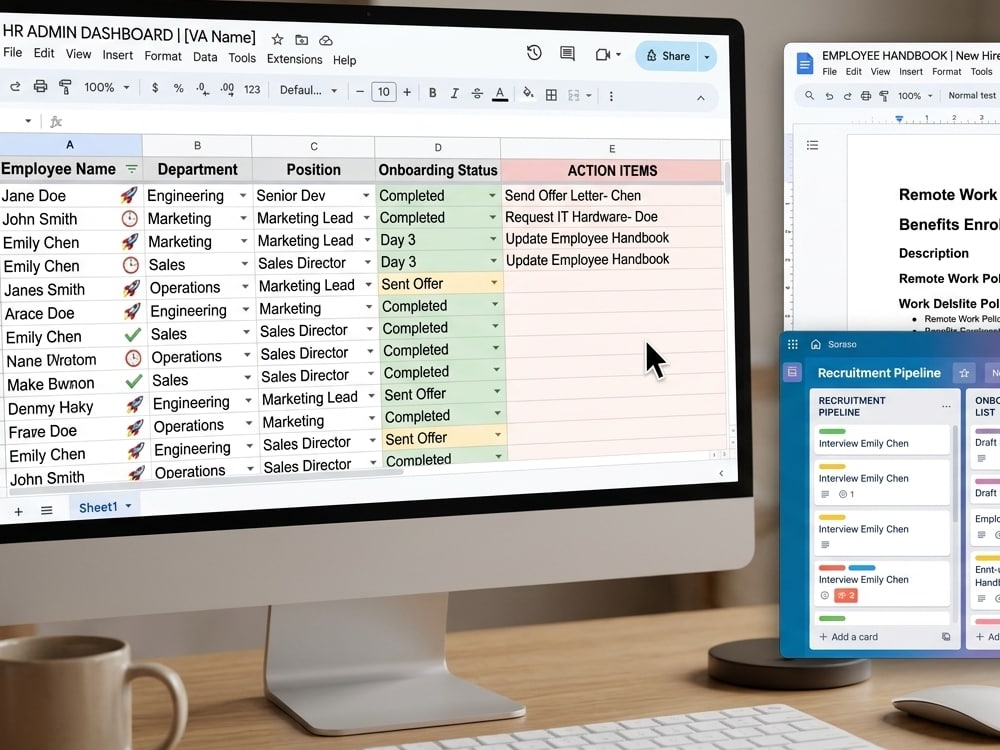The width and height of the screenshot is (1000, 750).
Task: Open version history clock icon
Action: (x=534, y=53)
